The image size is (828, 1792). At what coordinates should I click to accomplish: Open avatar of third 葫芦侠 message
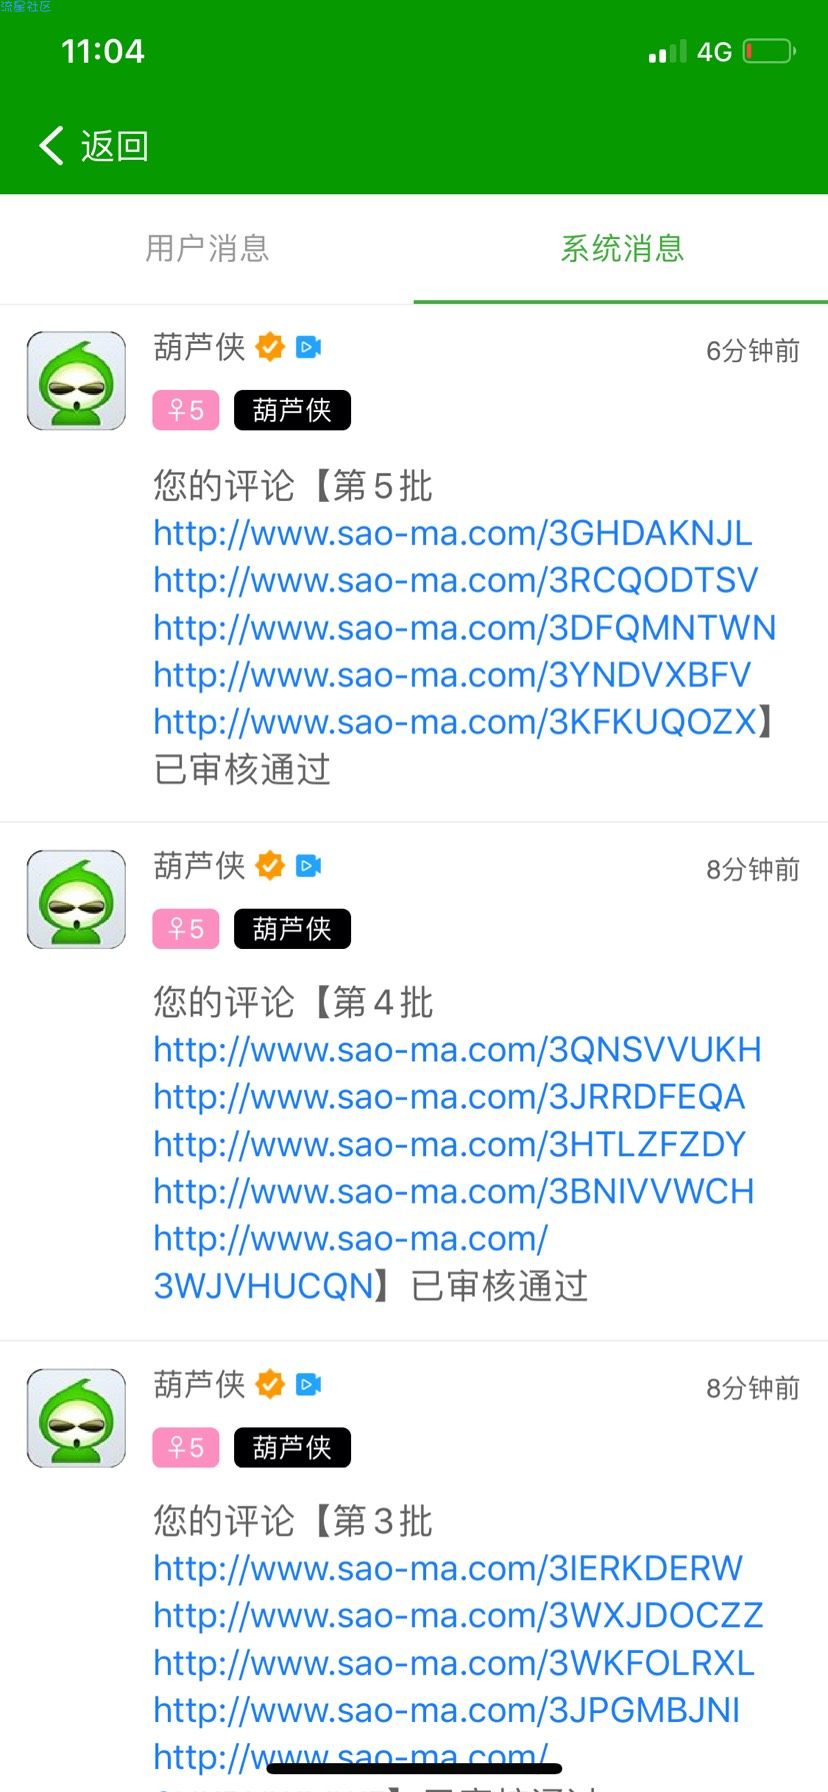tap(76, 1418)
